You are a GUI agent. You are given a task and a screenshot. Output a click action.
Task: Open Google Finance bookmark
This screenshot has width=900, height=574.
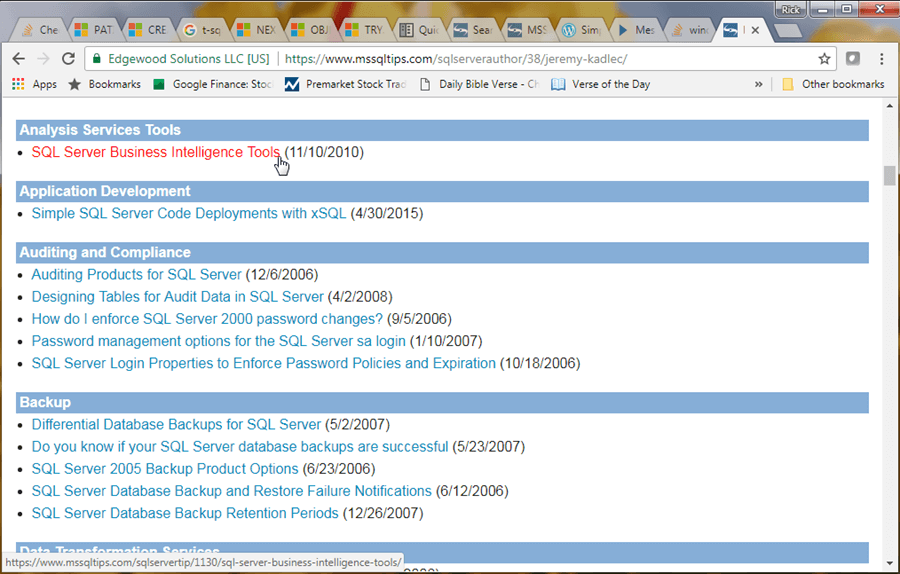click(x=213, y=84)
